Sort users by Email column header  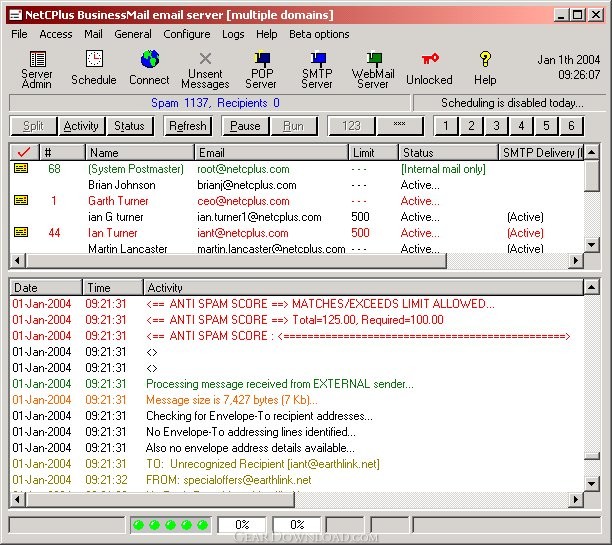point(271,152)
